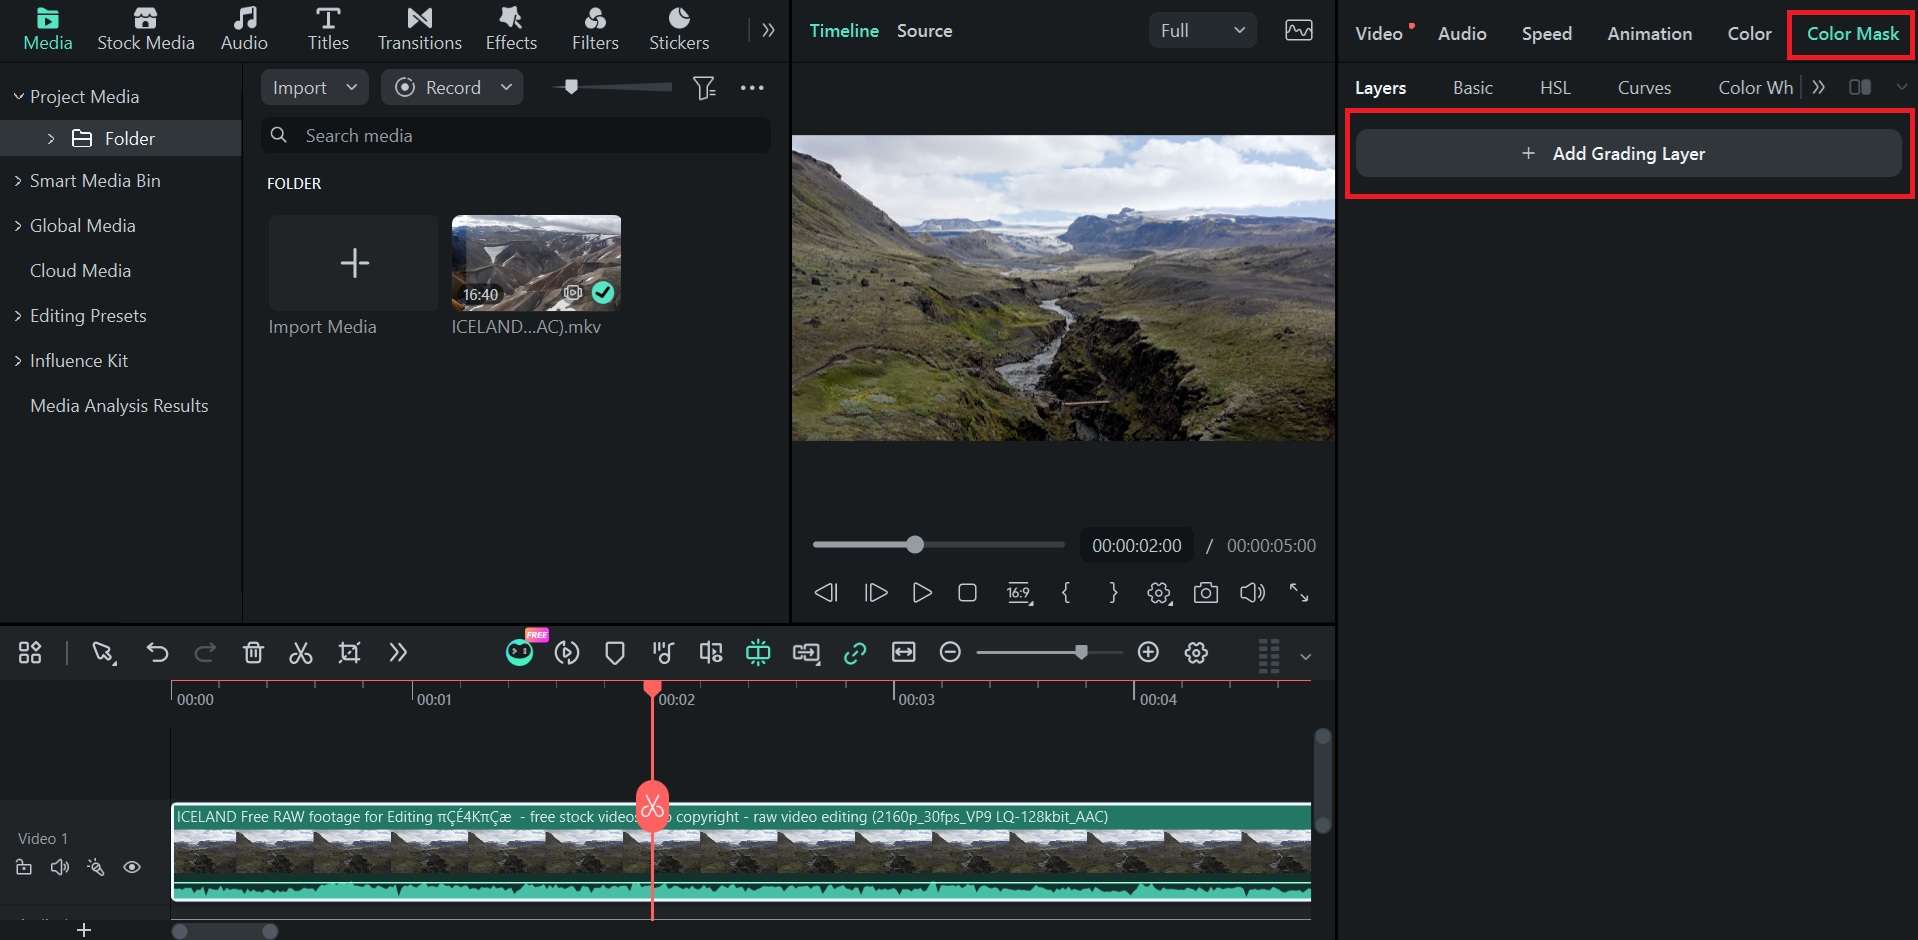The height and width of the screenshot is (940, 1918).
Task: Toggle timeline auto ripple
Action: [x=758, y=653]
